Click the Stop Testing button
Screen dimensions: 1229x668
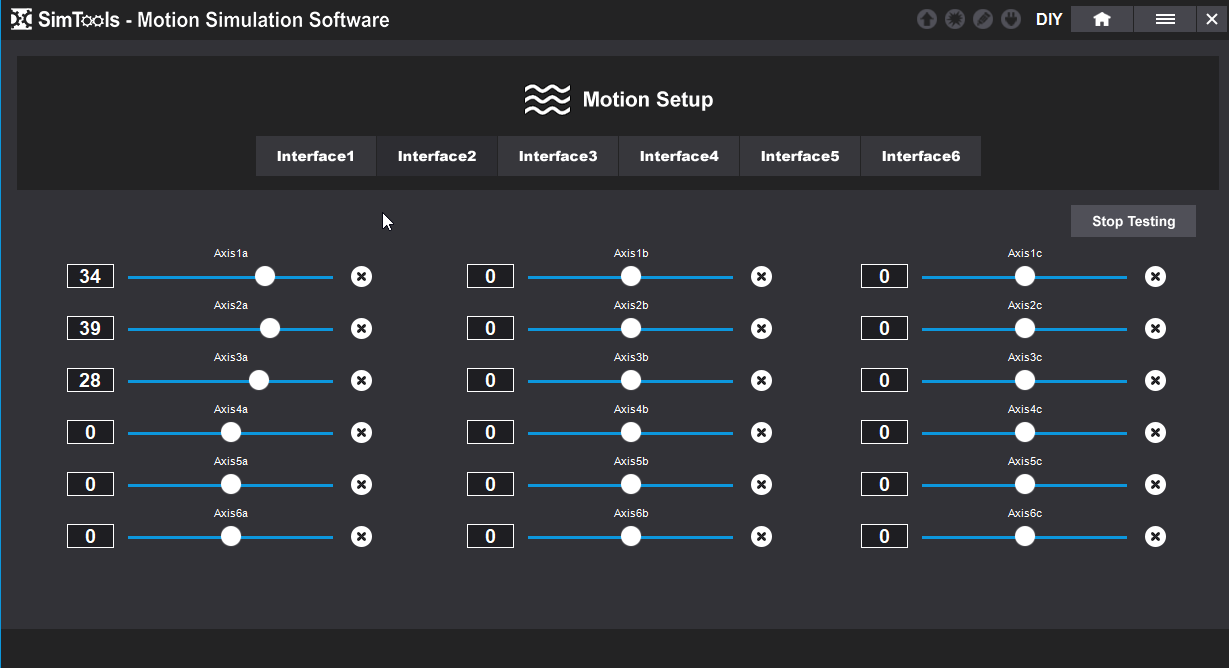pos(1133,221)
